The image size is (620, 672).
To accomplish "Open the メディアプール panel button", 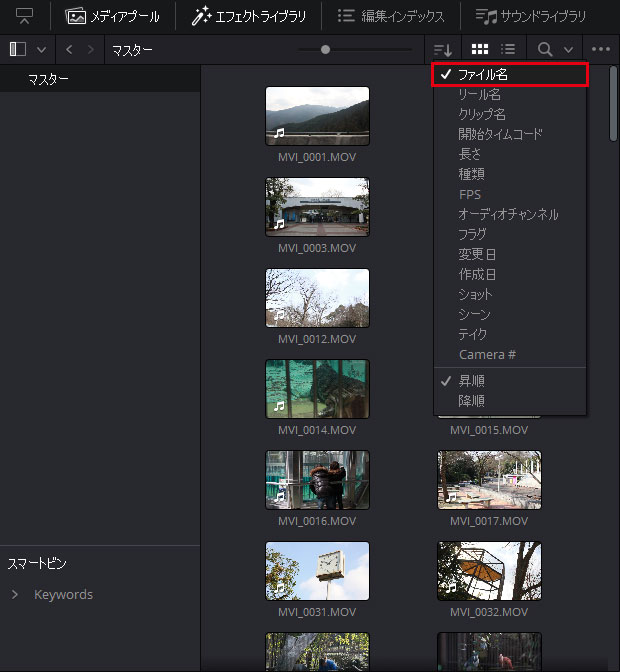I will (113, 16).
